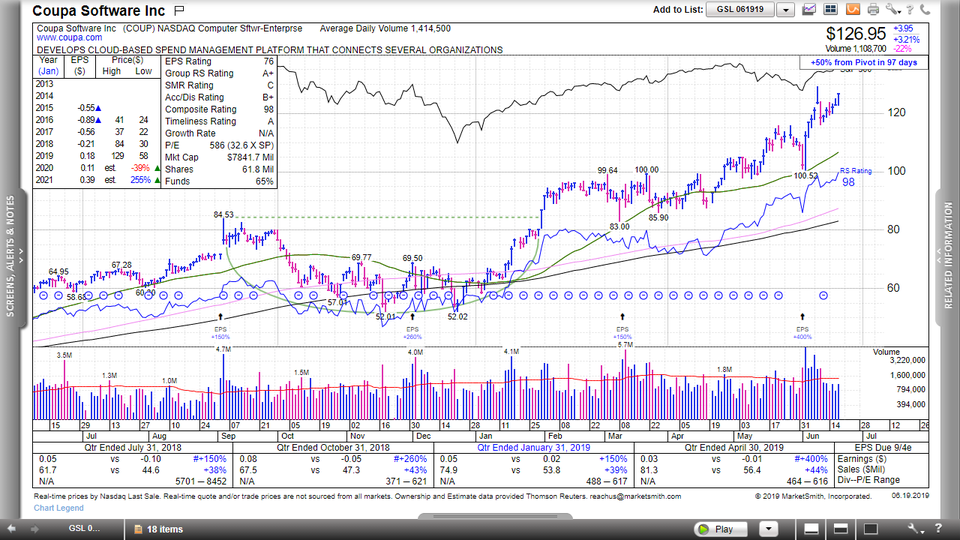Click the EPS Rating 76 row

(x=219, y=61)
